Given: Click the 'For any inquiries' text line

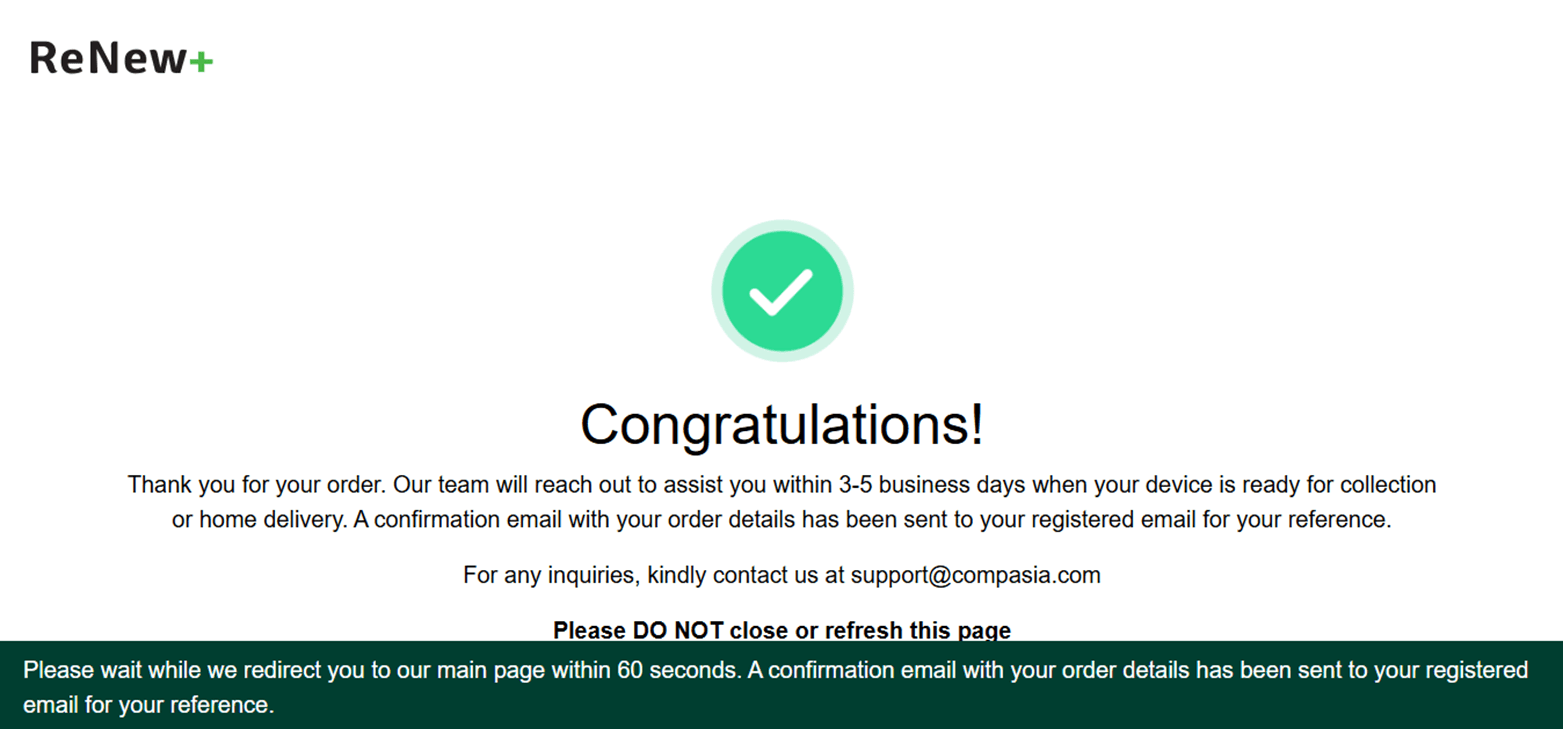Looking at the screenshot, I should point(782,575).
